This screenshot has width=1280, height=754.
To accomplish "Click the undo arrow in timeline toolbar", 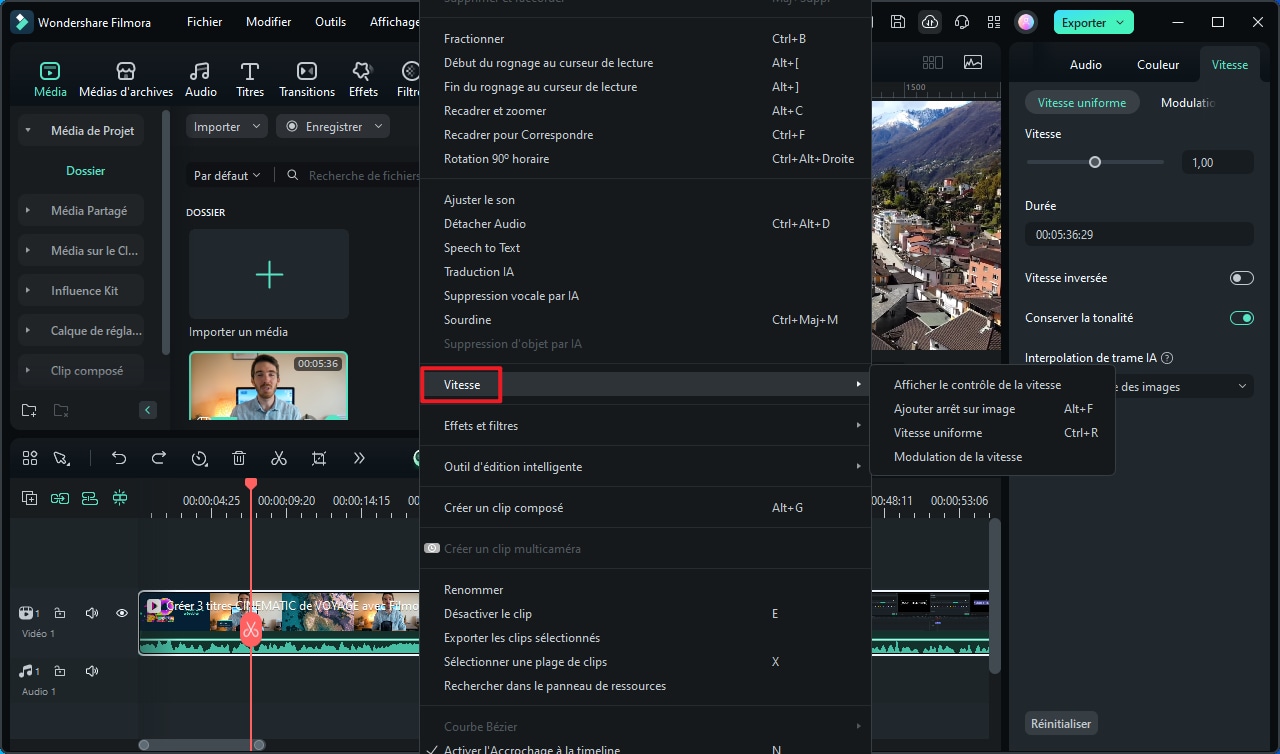I will 119,458.
